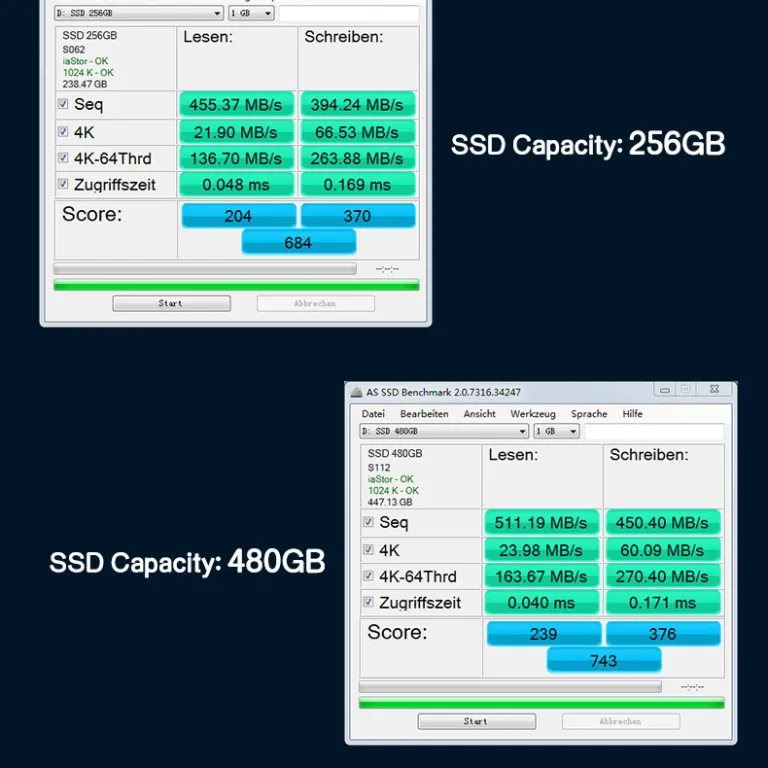Uncheck 4K-64Thrd test in 256GB window
The width and height of the screenshot is (768, 768).
coord(63,158)
